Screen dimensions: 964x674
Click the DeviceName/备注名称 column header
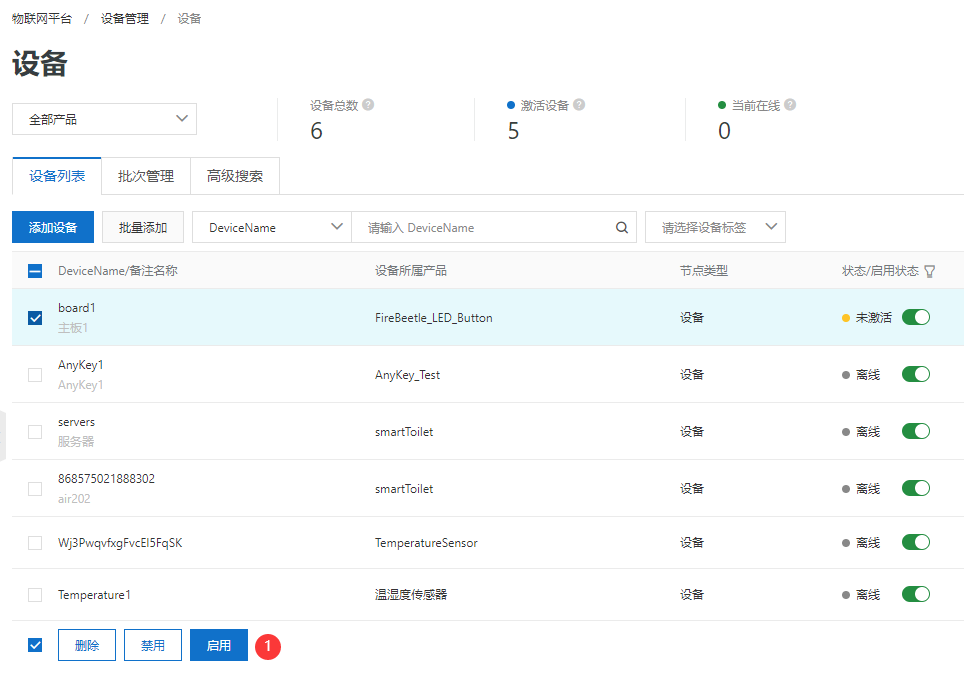pos(117,271)
